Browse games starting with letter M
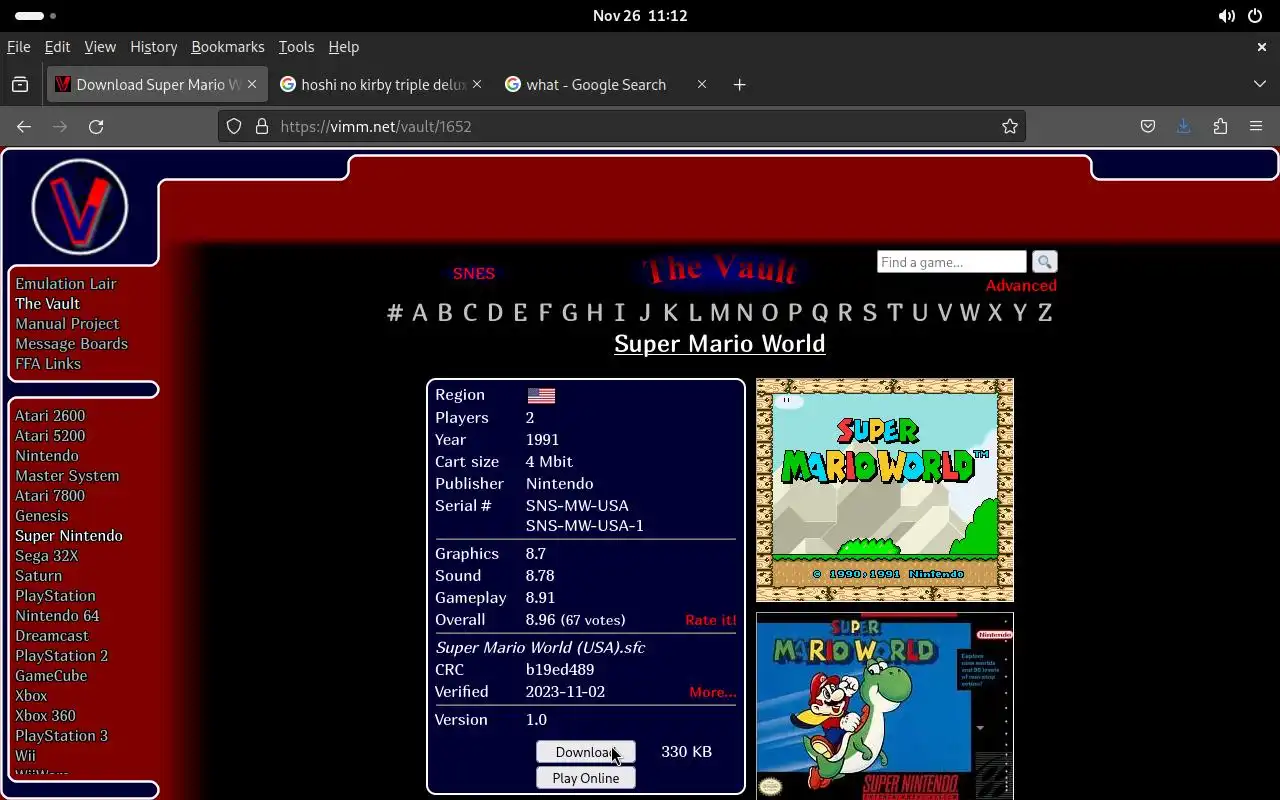1280x800 pixels. tap(720, 313)
